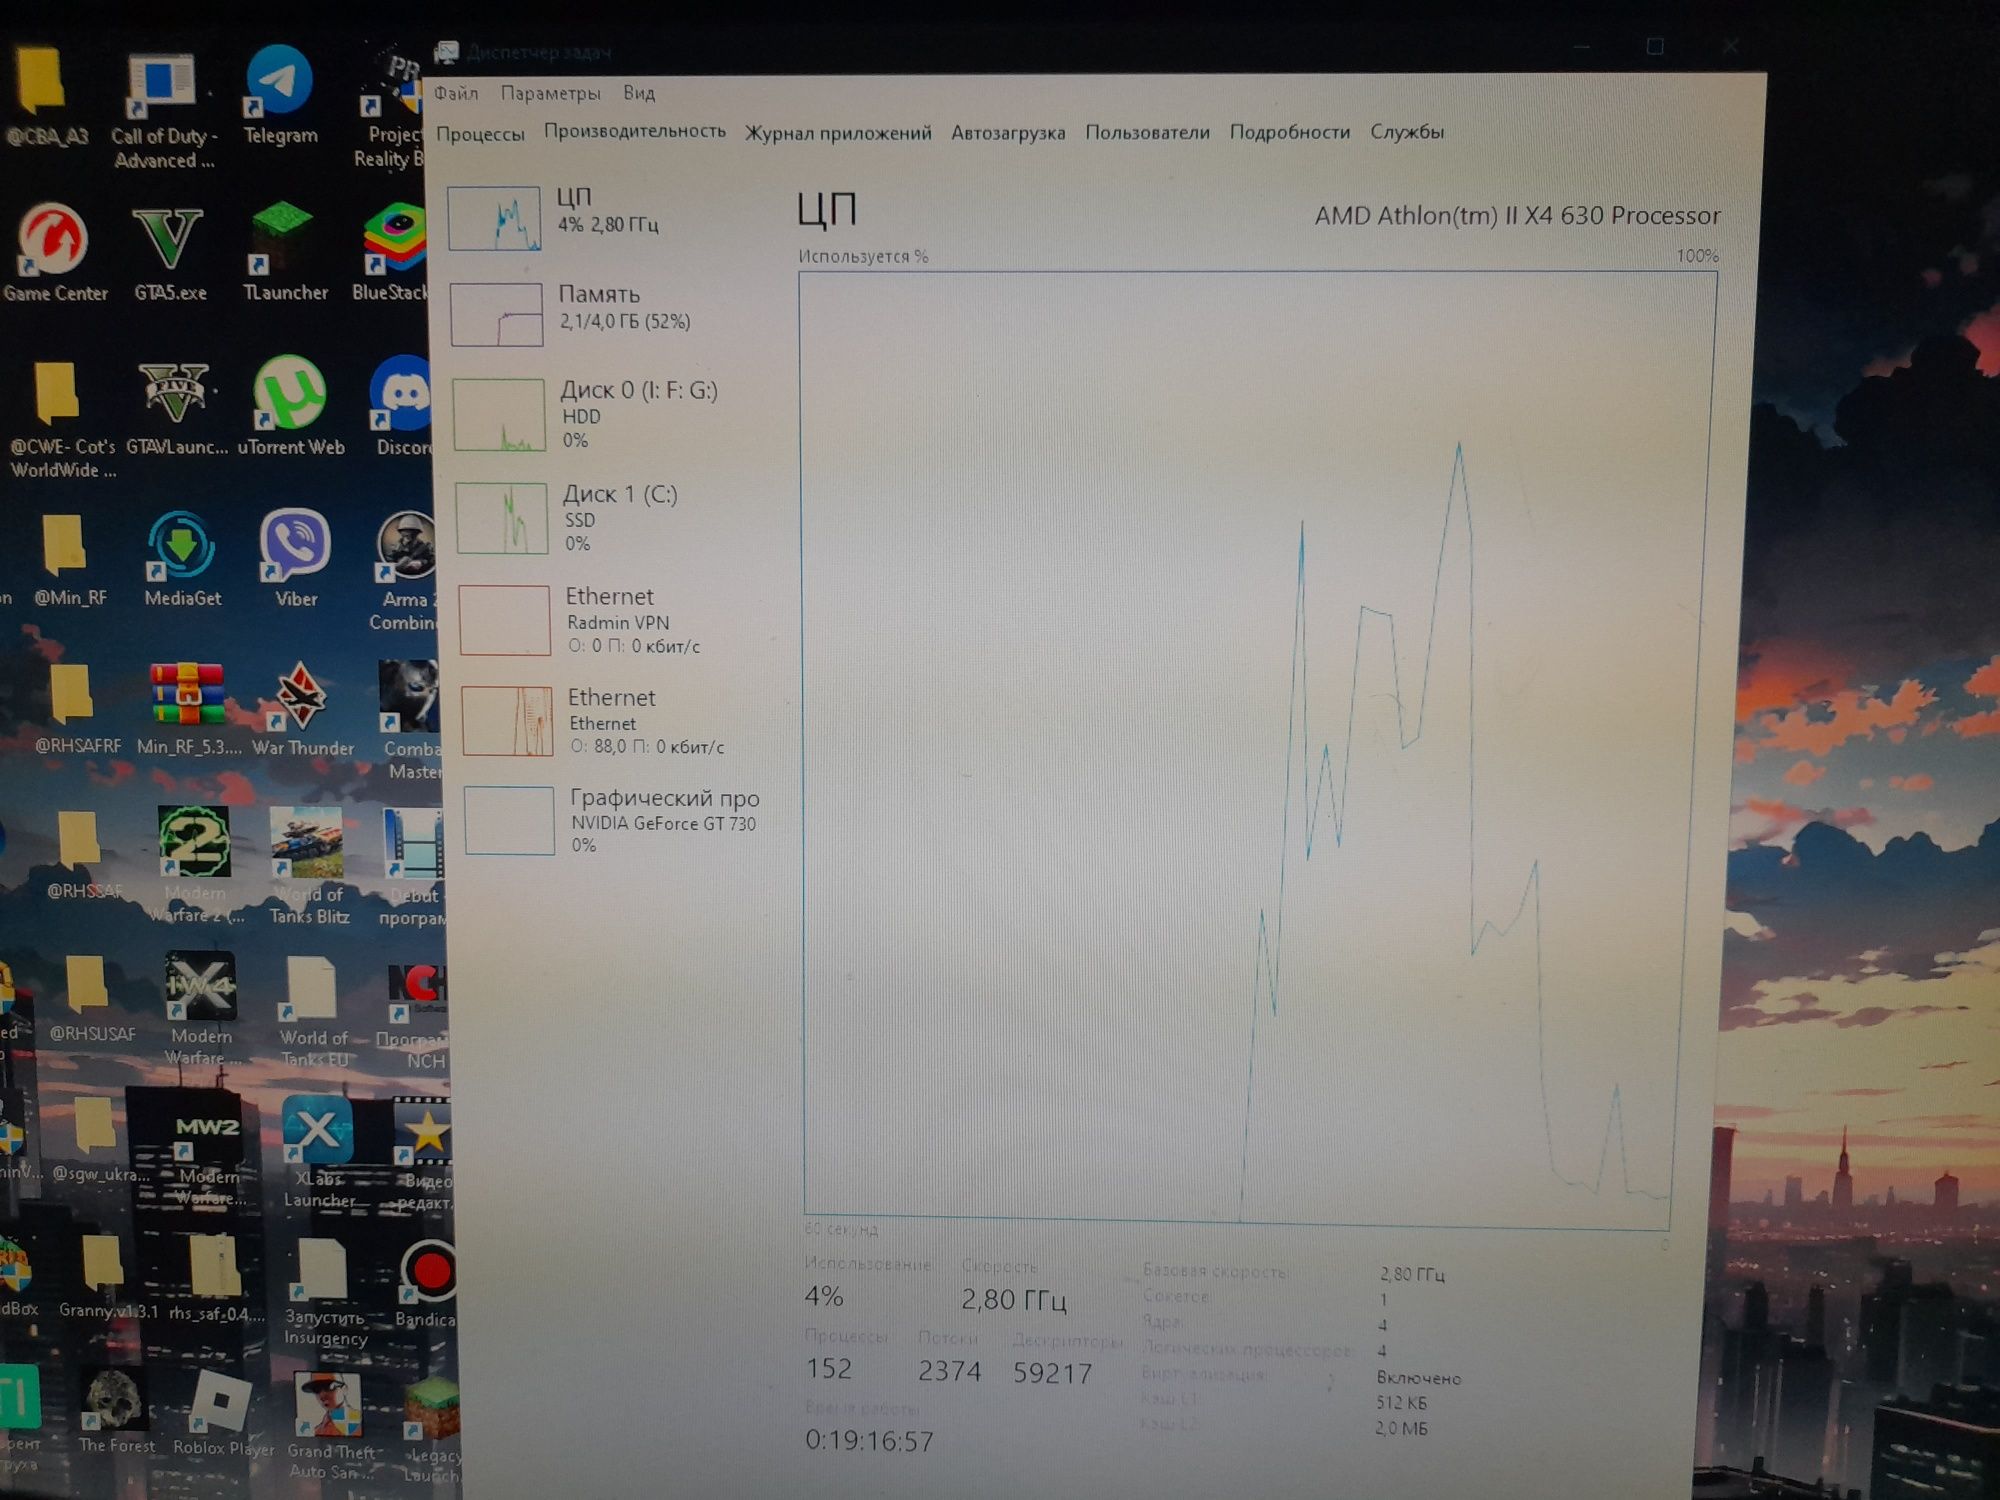Switch to the Службы tab
The image size is (2000, 1500).
(1407, 132)
